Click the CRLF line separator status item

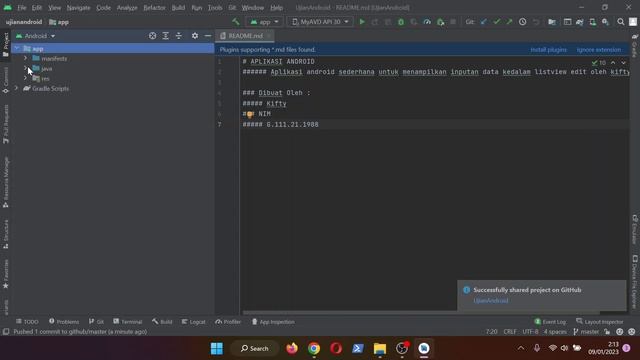(510, 332)
